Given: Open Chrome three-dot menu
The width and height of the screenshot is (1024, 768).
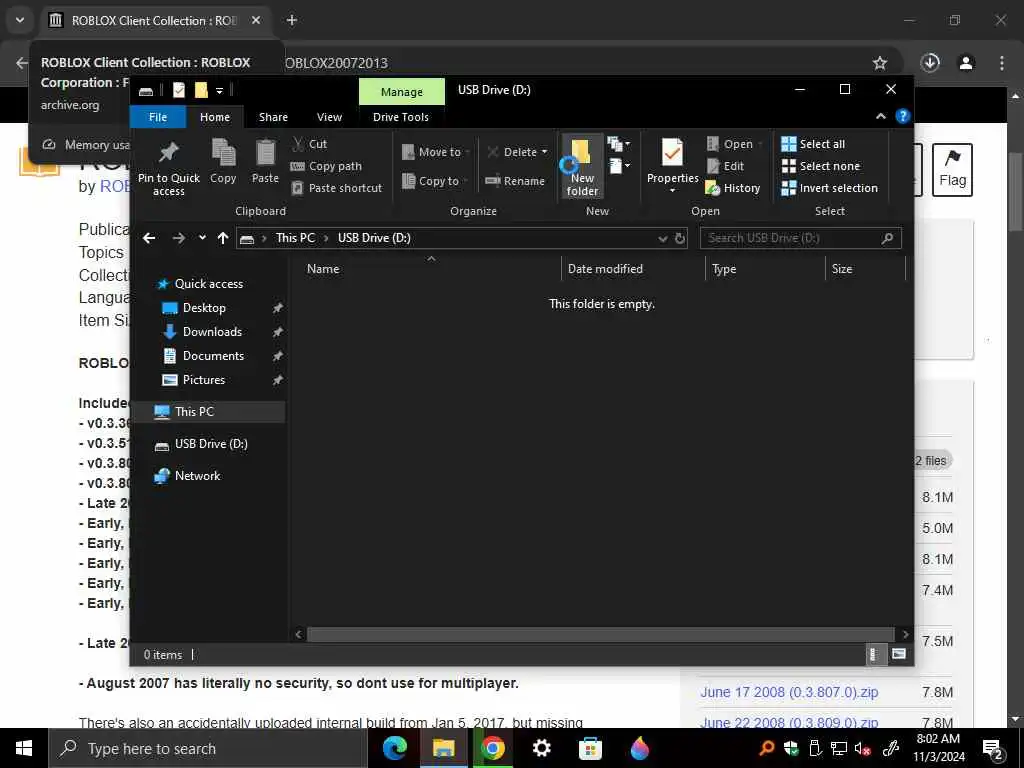Looking at the screenshot, I should tap(1002, 63).
